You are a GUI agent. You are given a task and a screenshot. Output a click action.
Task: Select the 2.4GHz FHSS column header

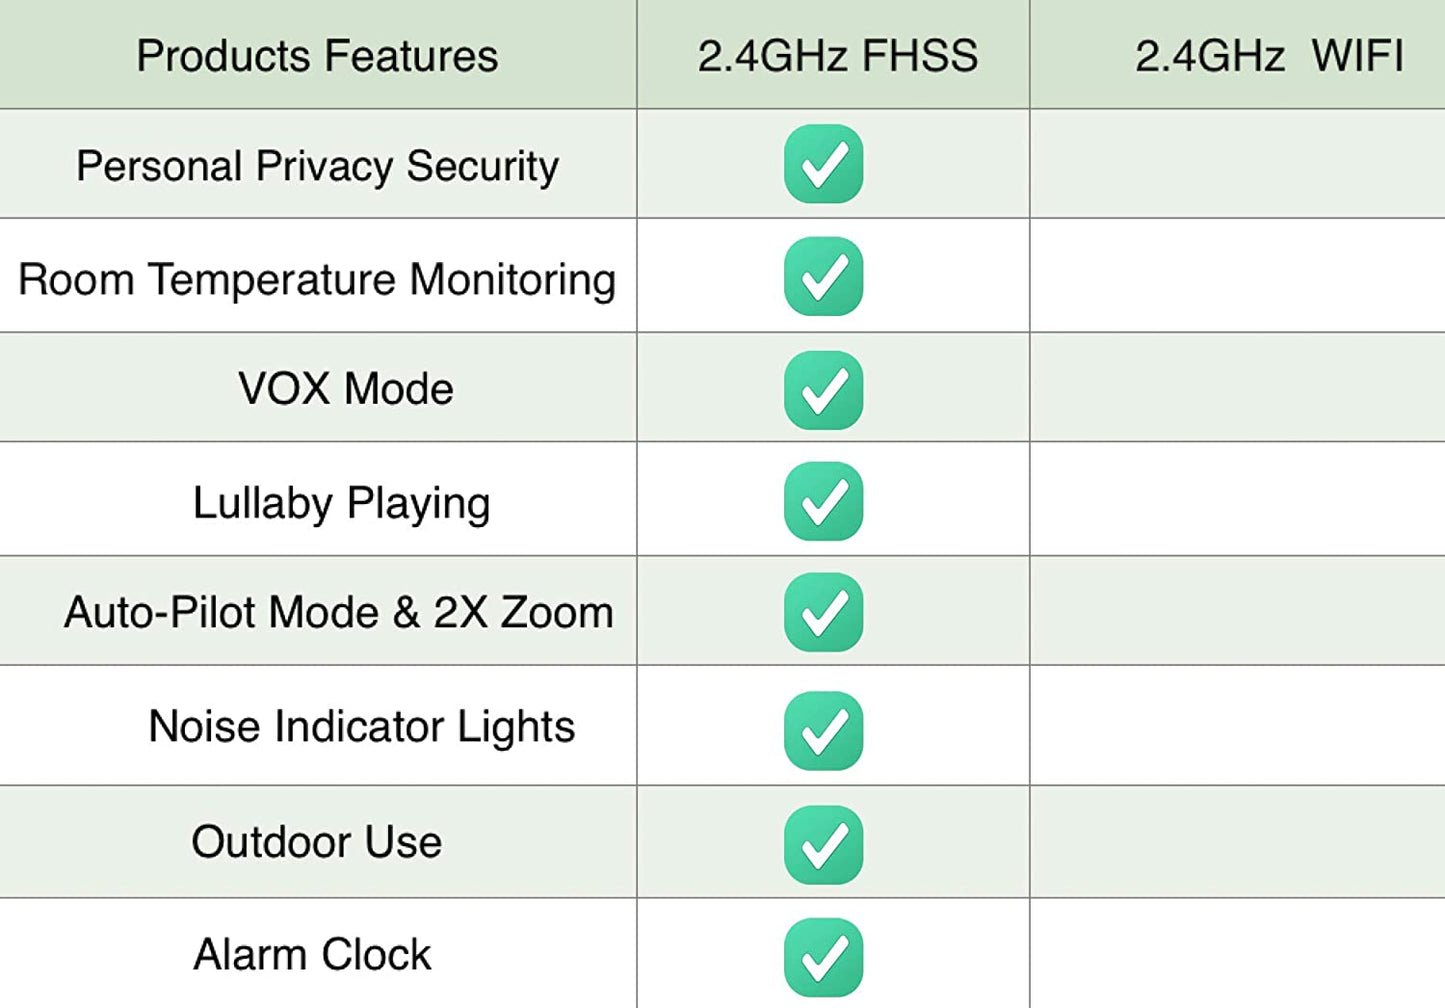point(837,56)
